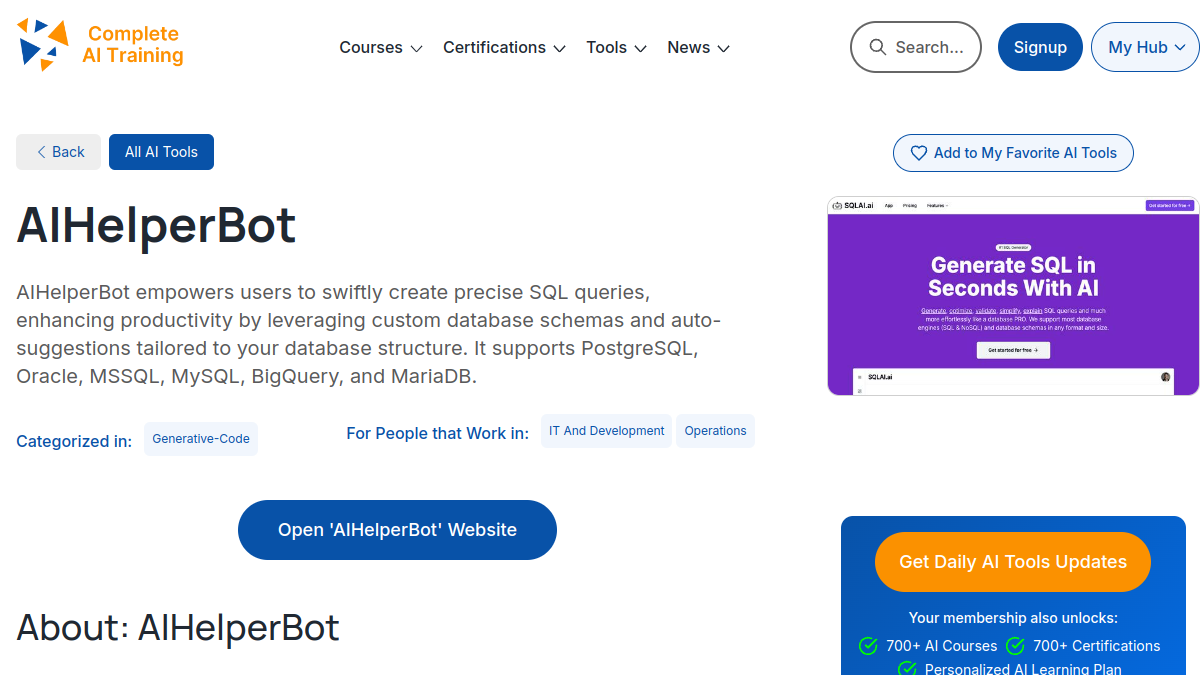Click the 'Categorized in:' label
This screenshot has width=1200, height=675.
pos(74,441)
